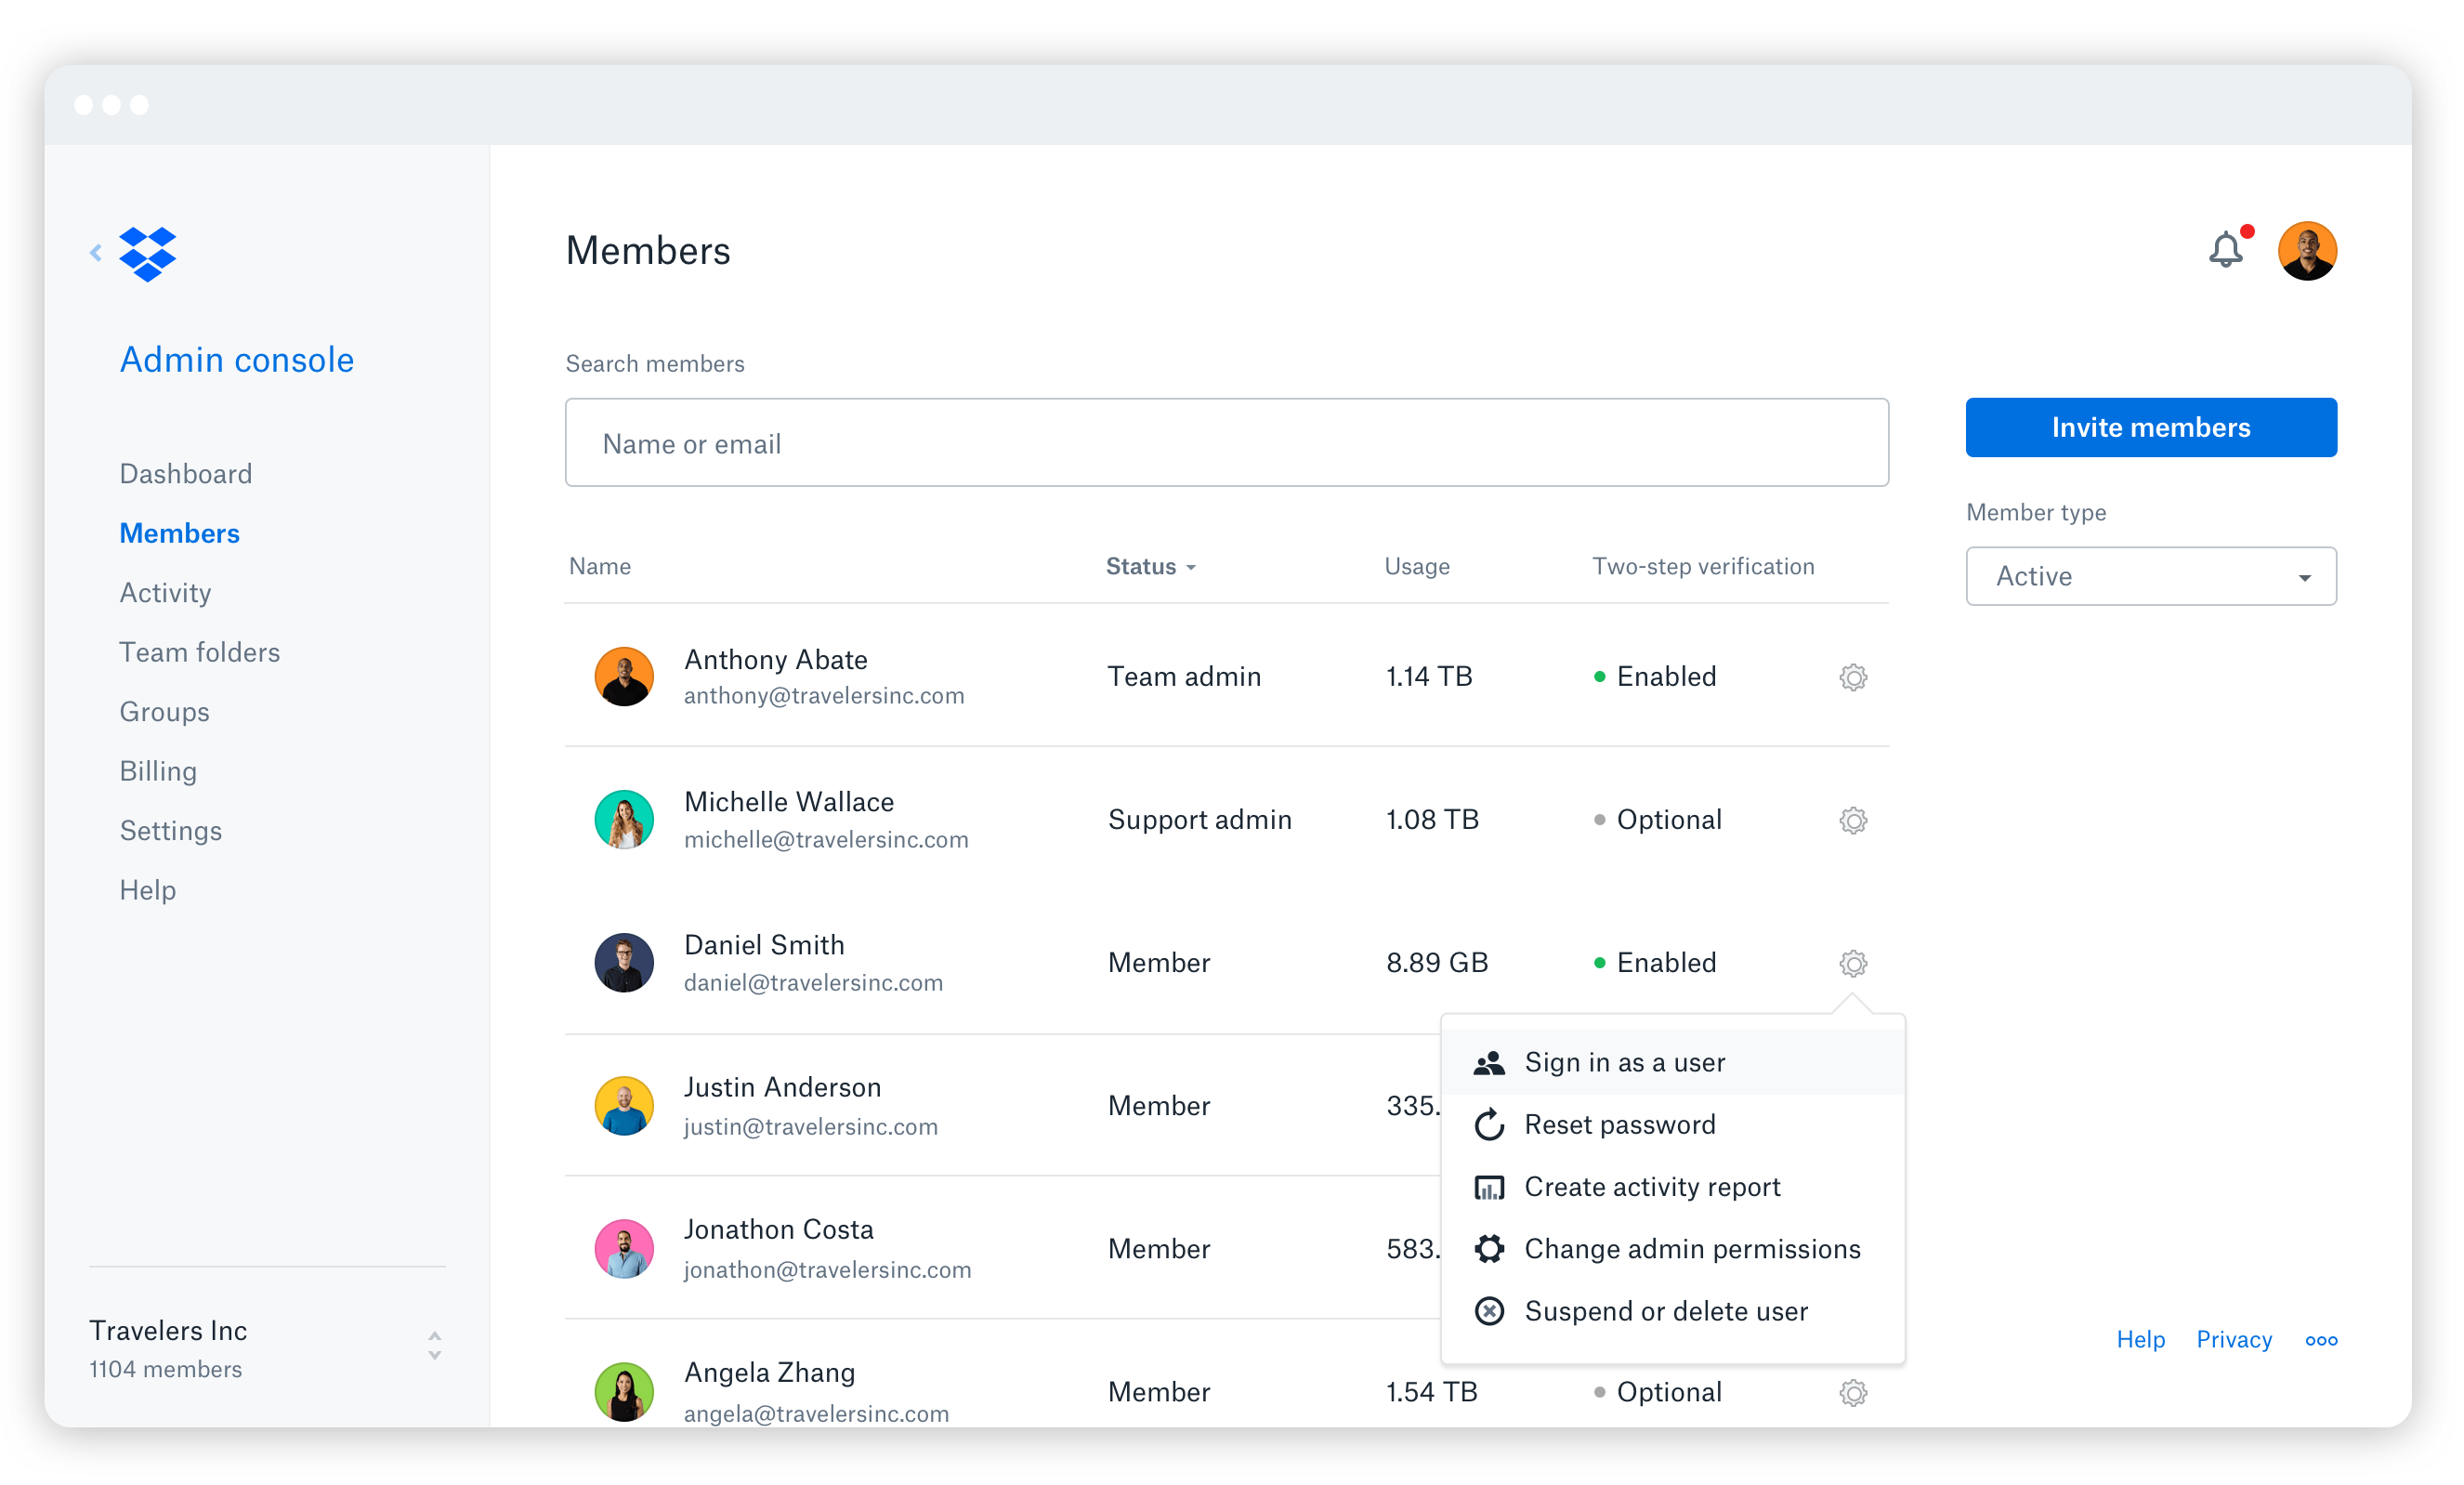
Task: Click the Suspend or delete user icon
Action: [1489, 1311]
